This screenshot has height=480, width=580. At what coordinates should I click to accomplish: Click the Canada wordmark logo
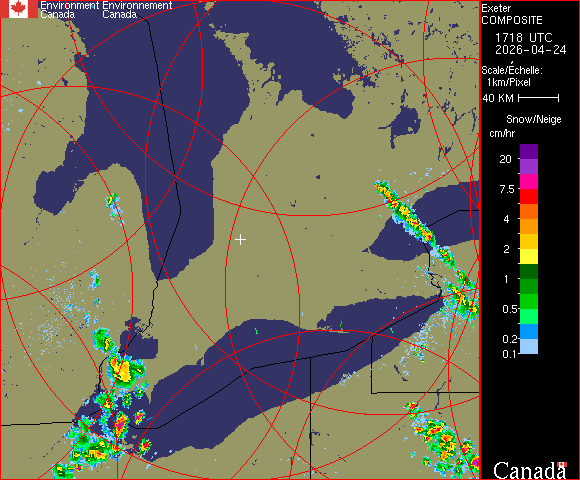point(530,470)
